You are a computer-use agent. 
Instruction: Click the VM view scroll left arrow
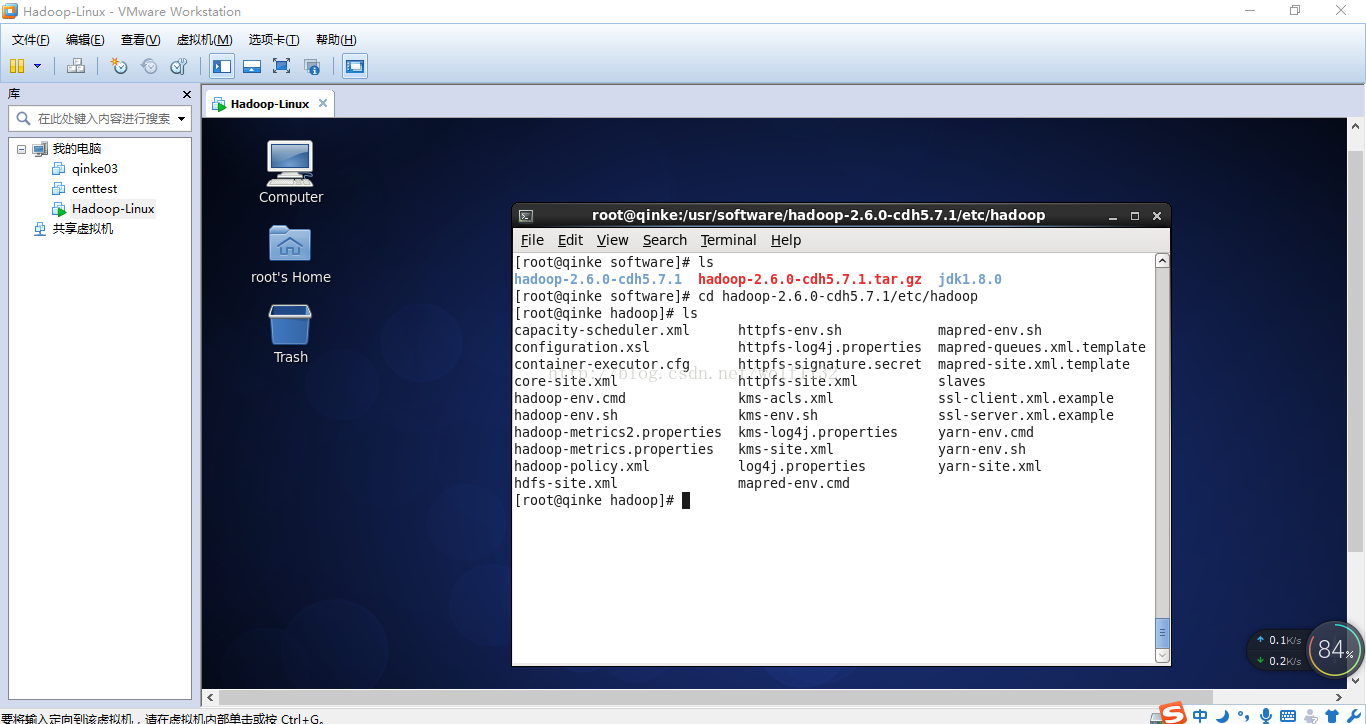click(210, 697)
